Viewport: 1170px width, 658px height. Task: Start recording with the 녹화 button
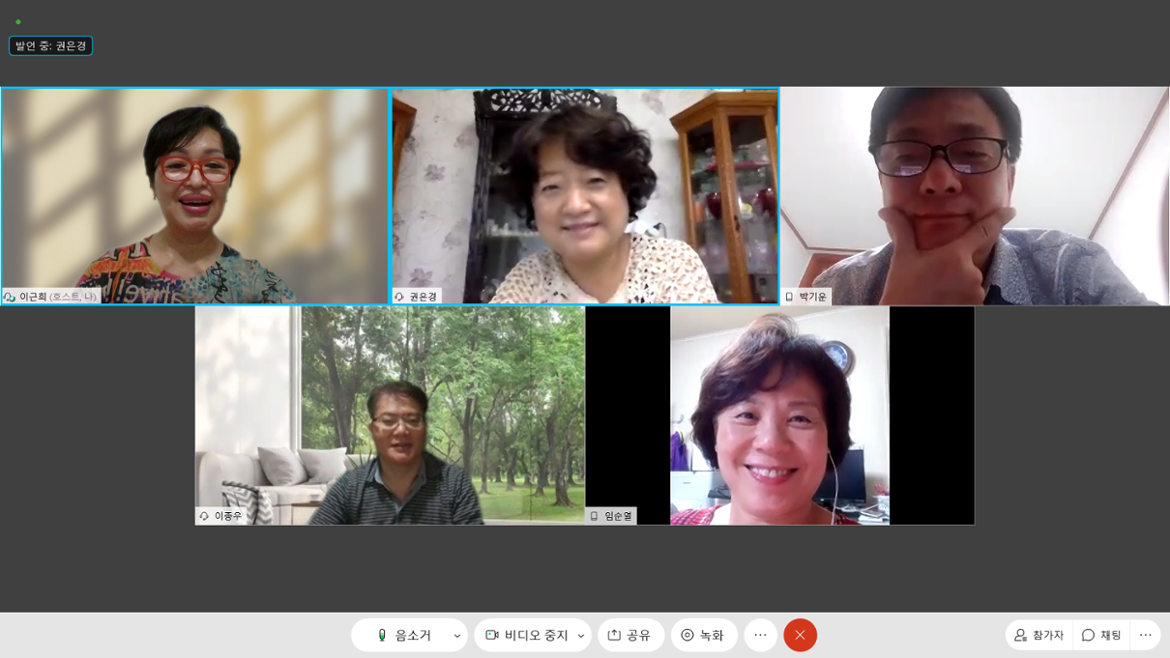coord(703,635)
